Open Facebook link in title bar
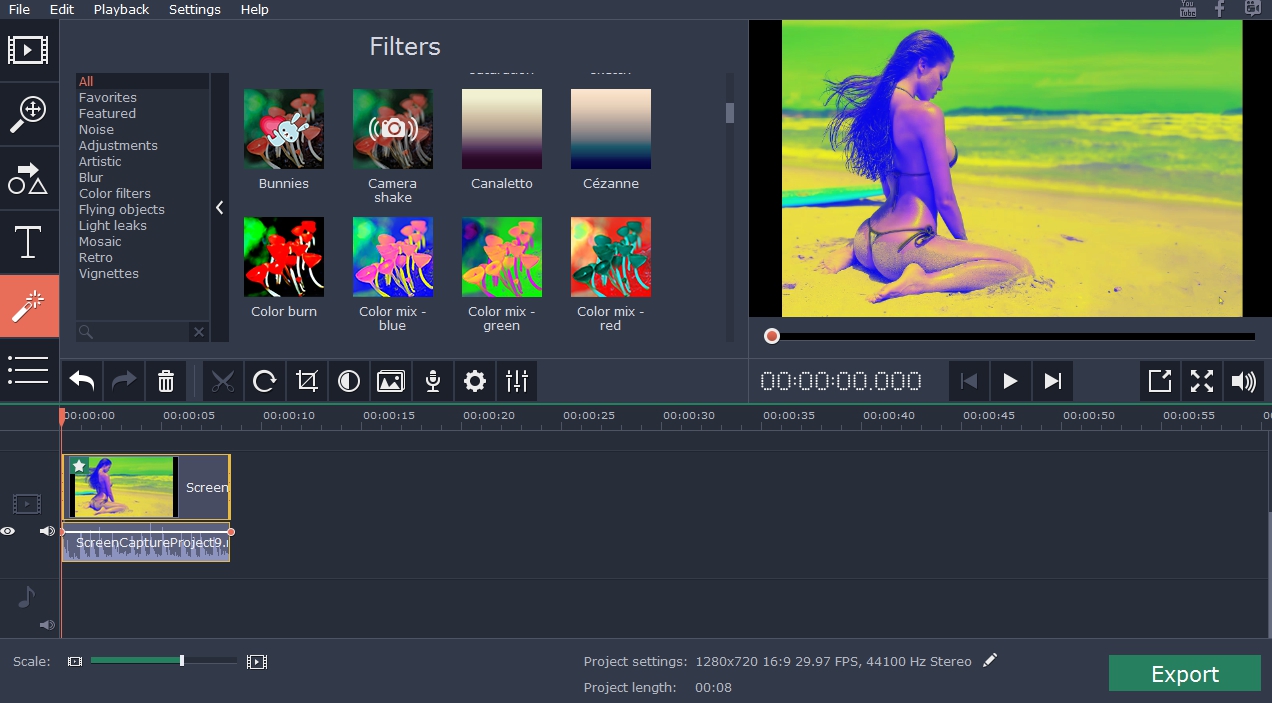This screenshot has width=1272, height=703. 1220,9
